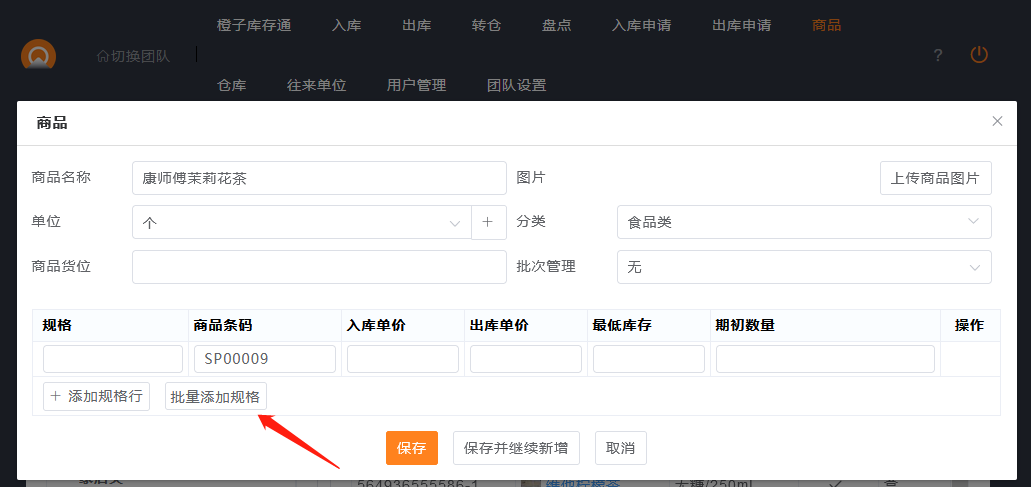Click the 商品条码 SP00009 field
1031x487 pixels.
tap(264, 359)
